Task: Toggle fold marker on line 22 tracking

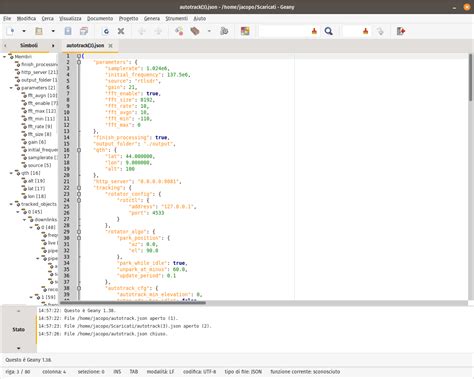Action: click(79, 188)
